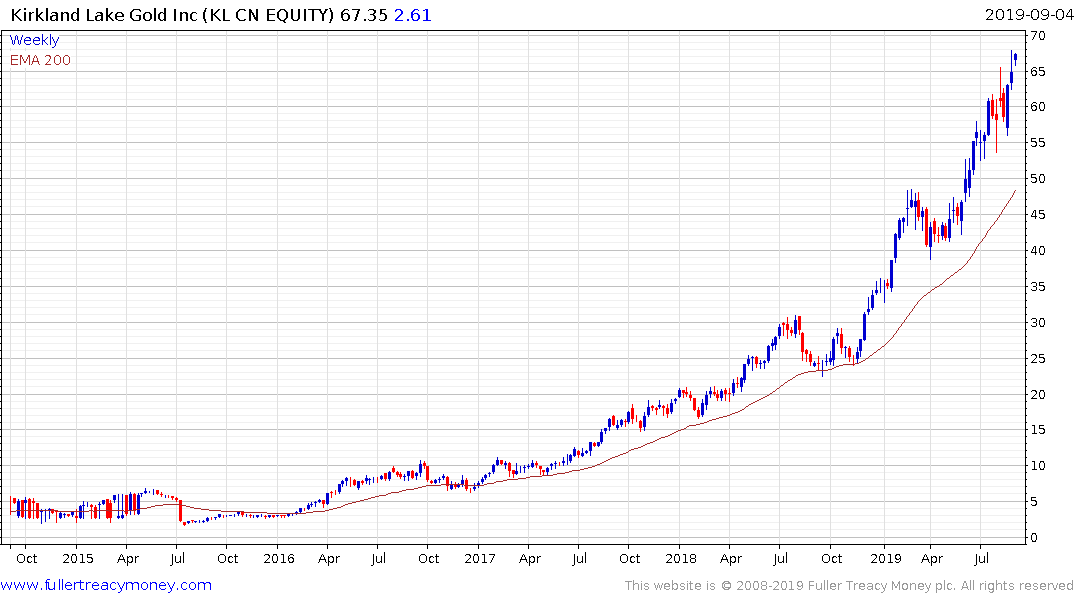Click the Oct label before 2015
Image resolution: width=1075 pixels, height=600 pixels.
[x=27, y=558]
